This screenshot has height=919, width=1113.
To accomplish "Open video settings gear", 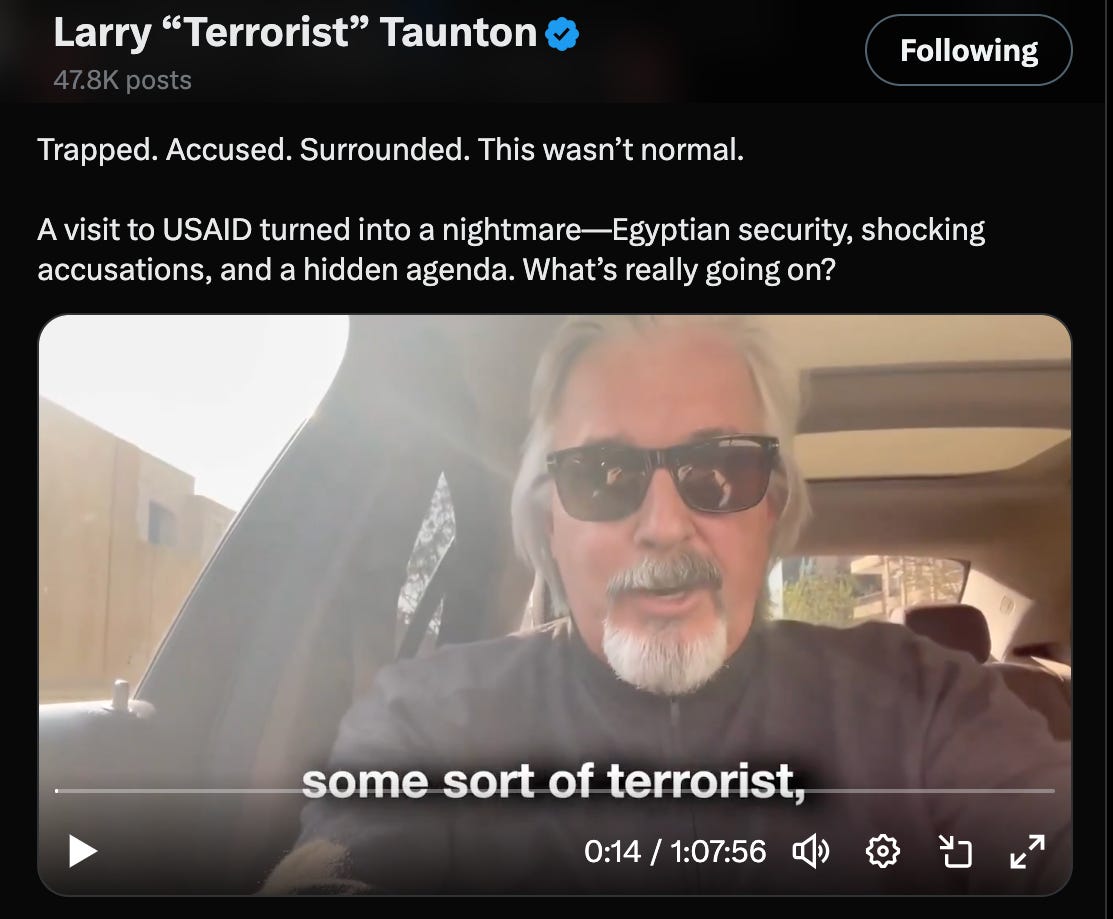I will pyautogui.click(x=883, y=851).
